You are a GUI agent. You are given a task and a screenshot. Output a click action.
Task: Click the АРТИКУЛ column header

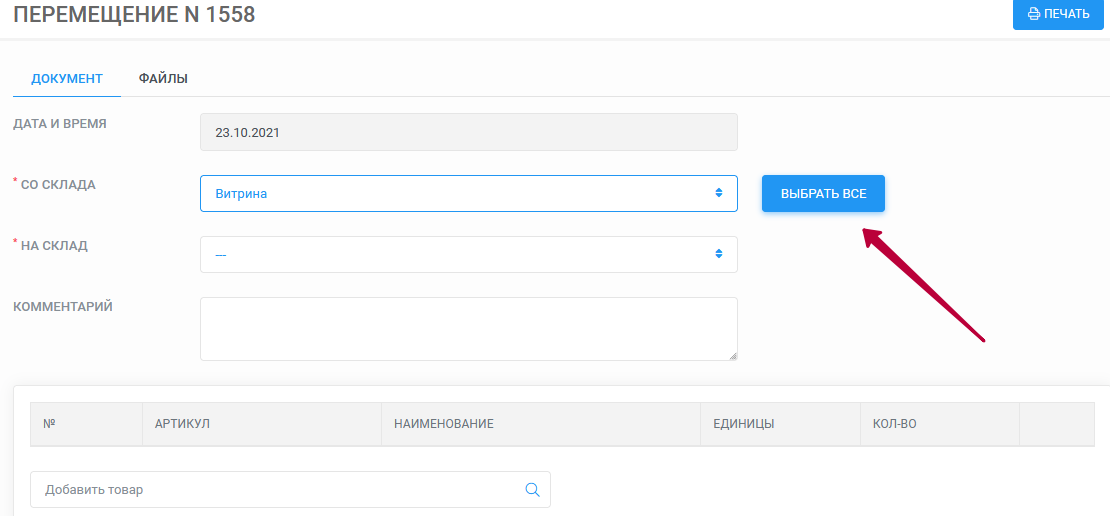coord(262,424)
